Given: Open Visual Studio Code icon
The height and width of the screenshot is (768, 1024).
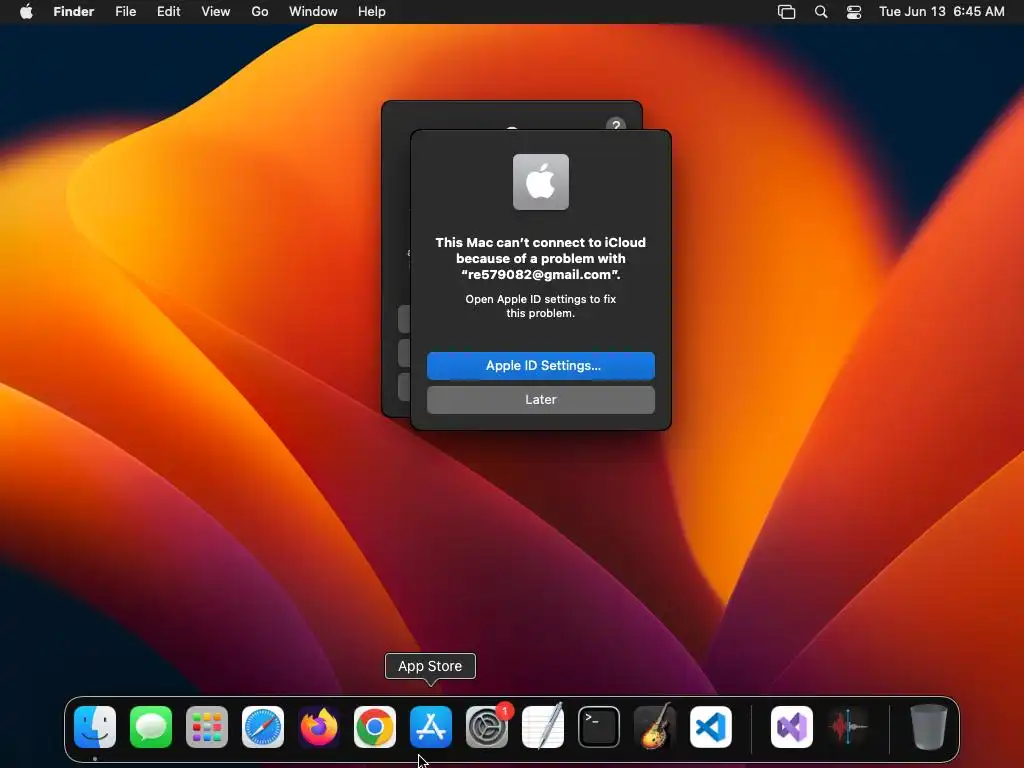Looking at the screenshot, I should tap(711, 727).
